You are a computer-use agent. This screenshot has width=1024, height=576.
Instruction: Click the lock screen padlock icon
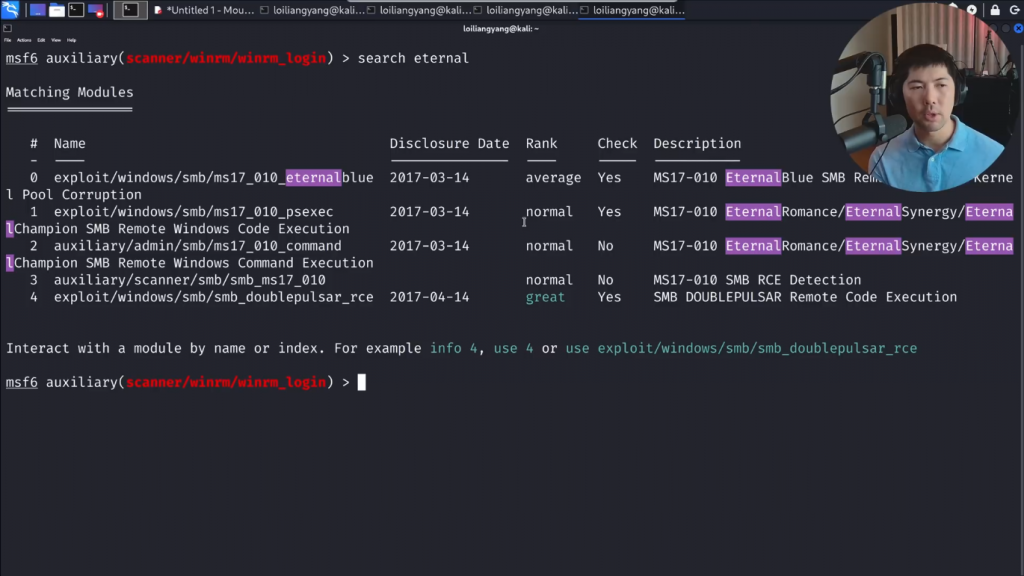[995, 10]
